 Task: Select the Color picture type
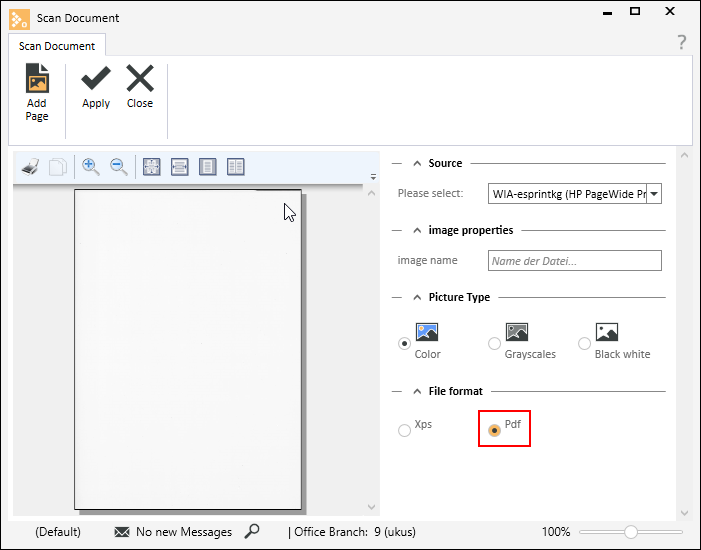(405, 343)
